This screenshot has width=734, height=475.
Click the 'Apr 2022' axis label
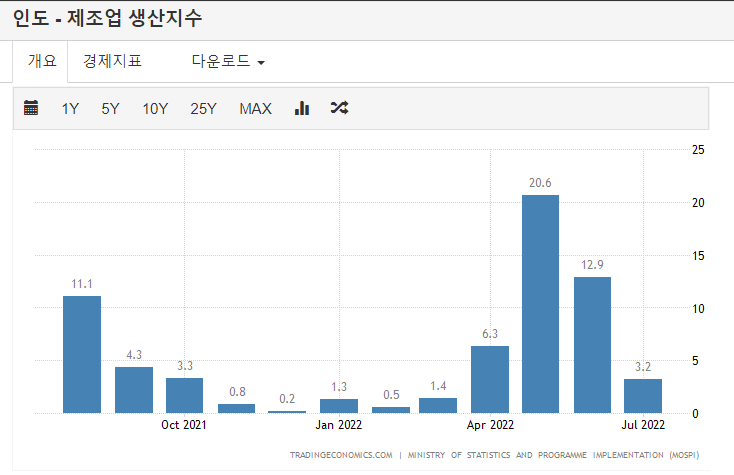click(490, 425)
